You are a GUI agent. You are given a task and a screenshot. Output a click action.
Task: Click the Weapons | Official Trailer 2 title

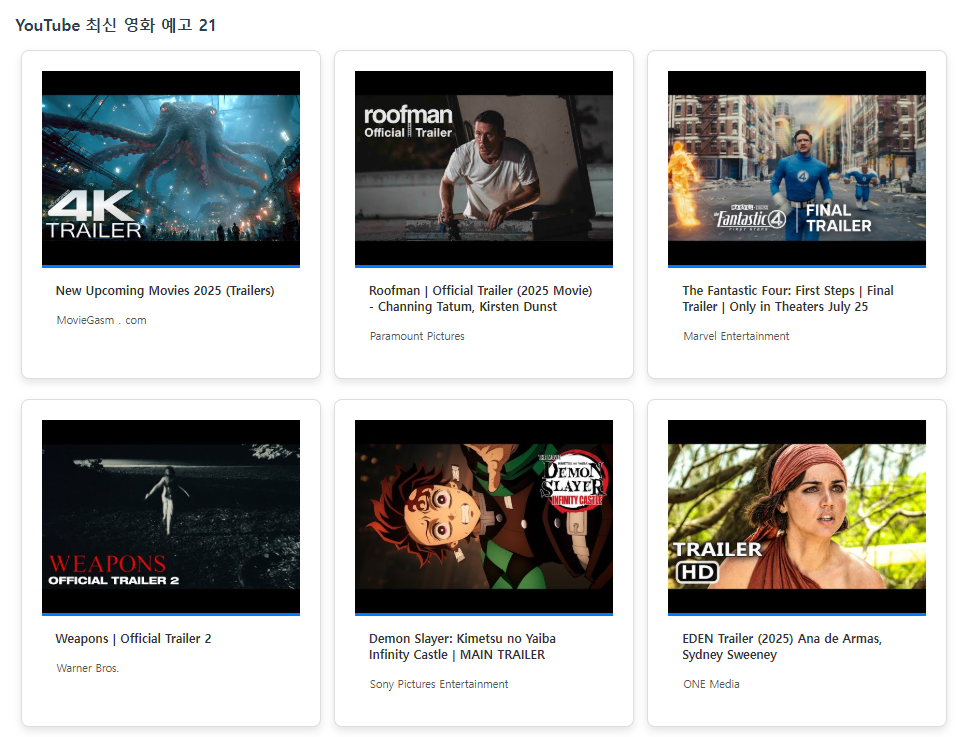[133, 639]
